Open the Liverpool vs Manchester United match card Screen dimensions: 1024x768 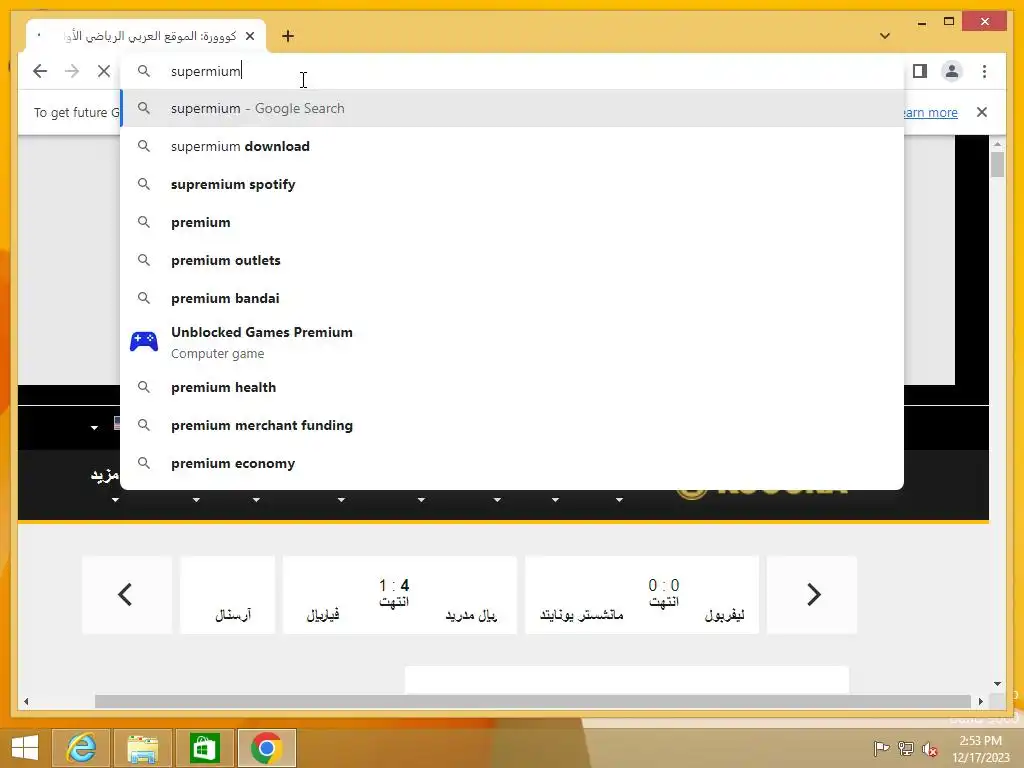[x=642, y=594]
